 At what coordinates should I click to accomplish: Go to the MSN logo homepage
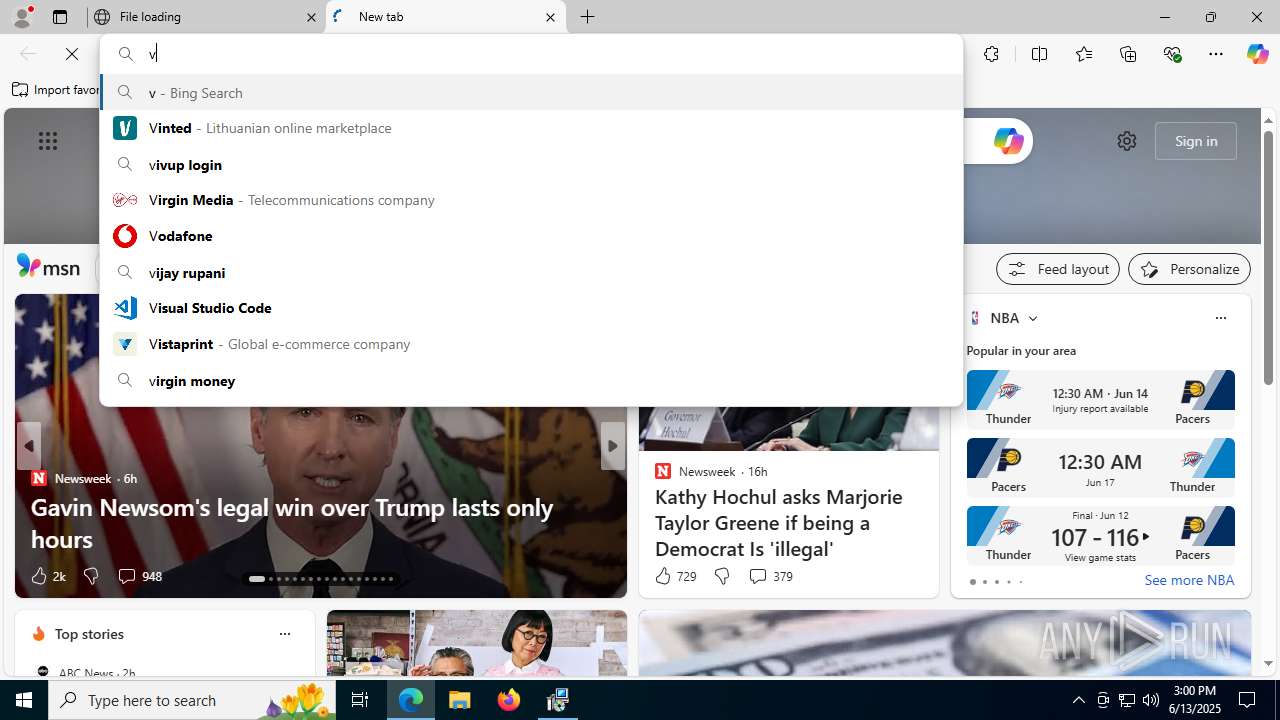coord(49,267)
